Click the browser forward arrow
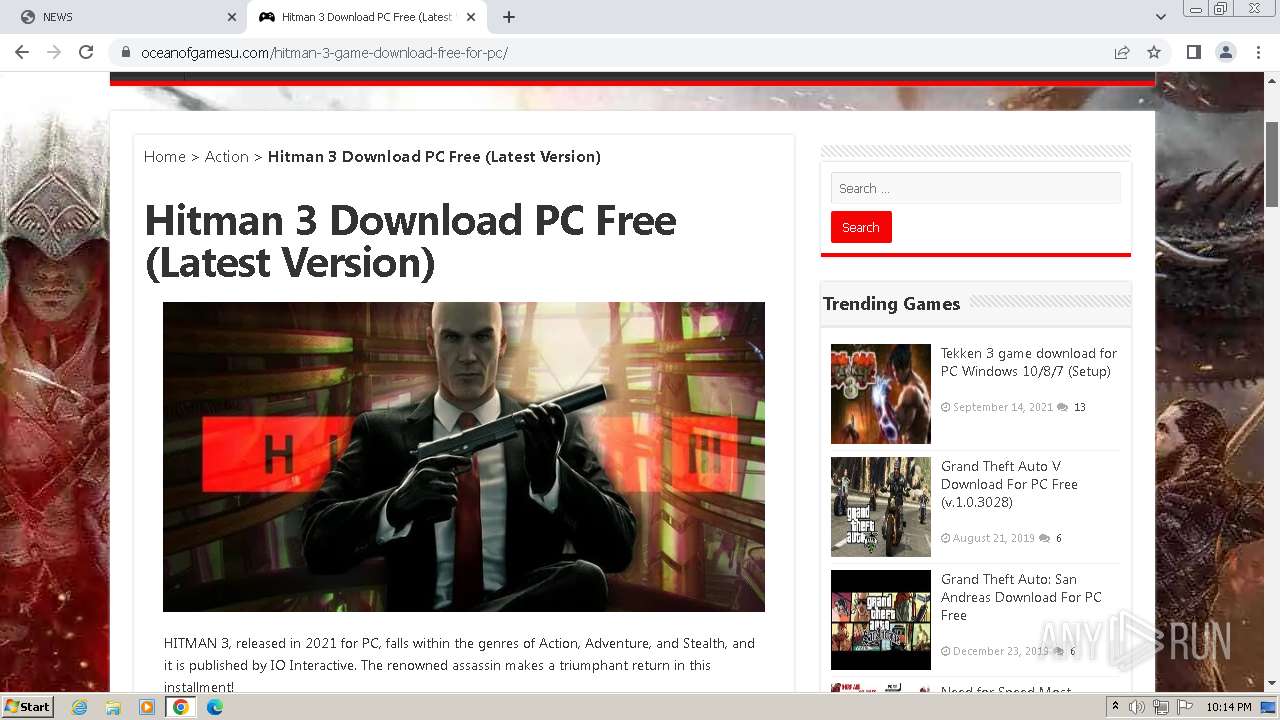1280x720 pixels. click(54, 52)
